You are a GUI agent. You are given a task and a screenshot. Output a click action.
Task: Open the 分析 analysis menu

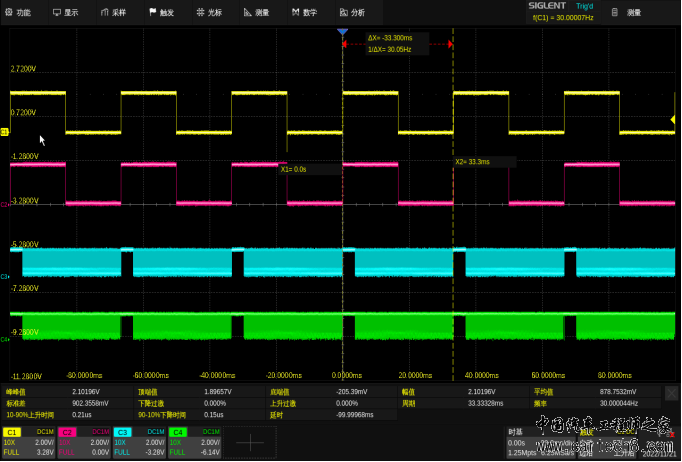[353, 12]
